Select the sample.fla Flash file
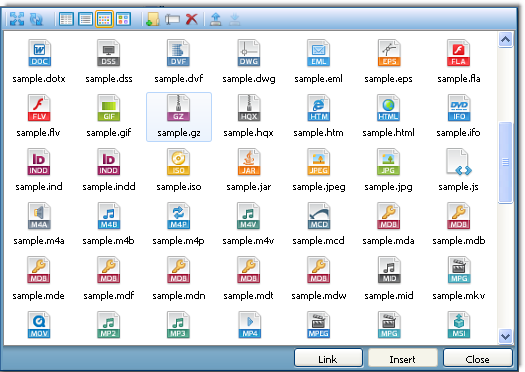 pos(459,62)
